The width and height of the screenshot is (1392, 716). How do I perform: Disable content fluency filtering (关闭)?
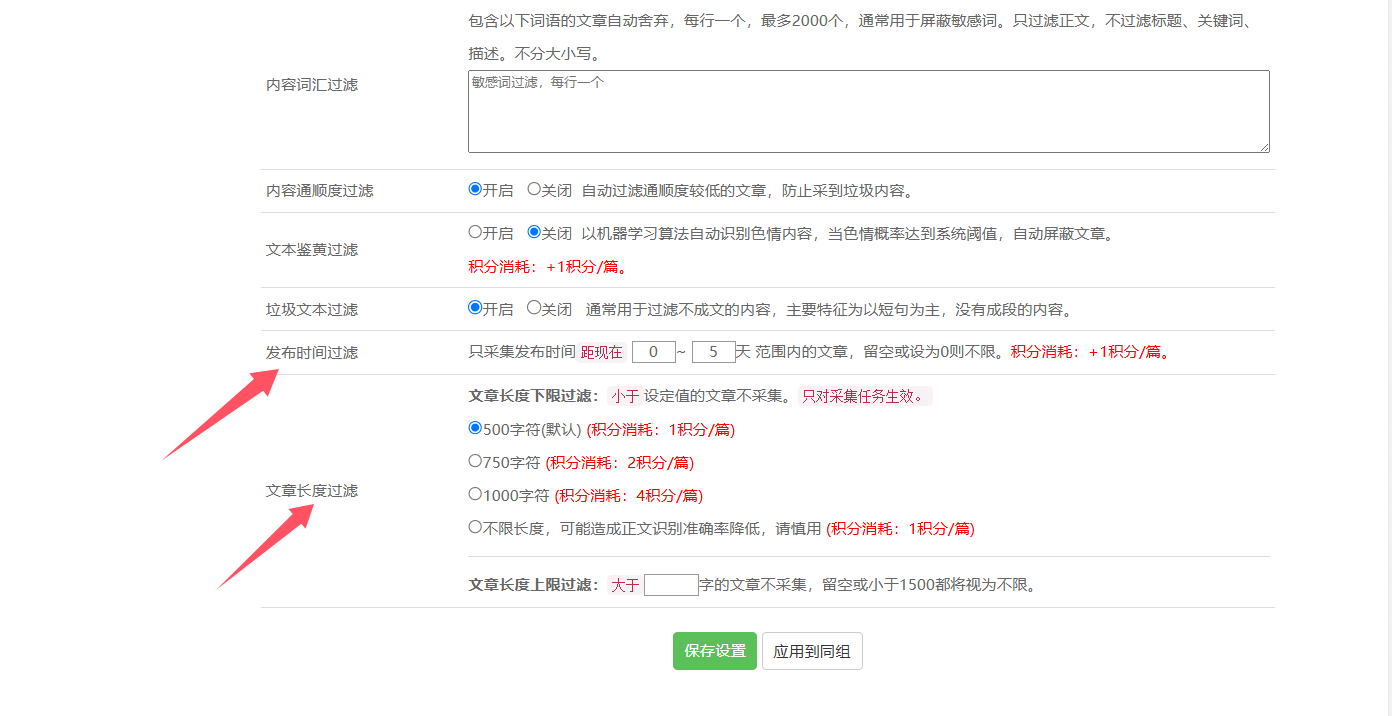[534, 189]
